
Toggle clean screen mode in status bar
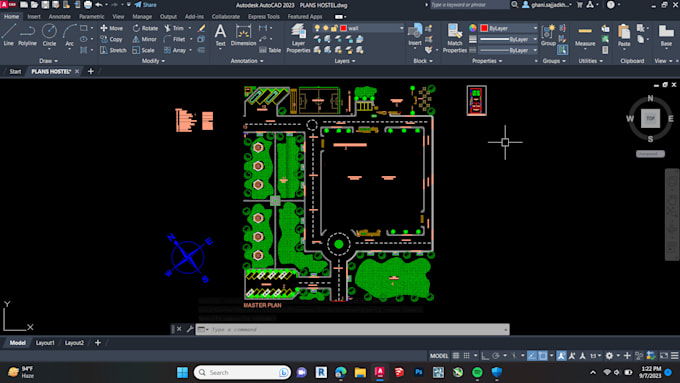(x=664, y=356)
